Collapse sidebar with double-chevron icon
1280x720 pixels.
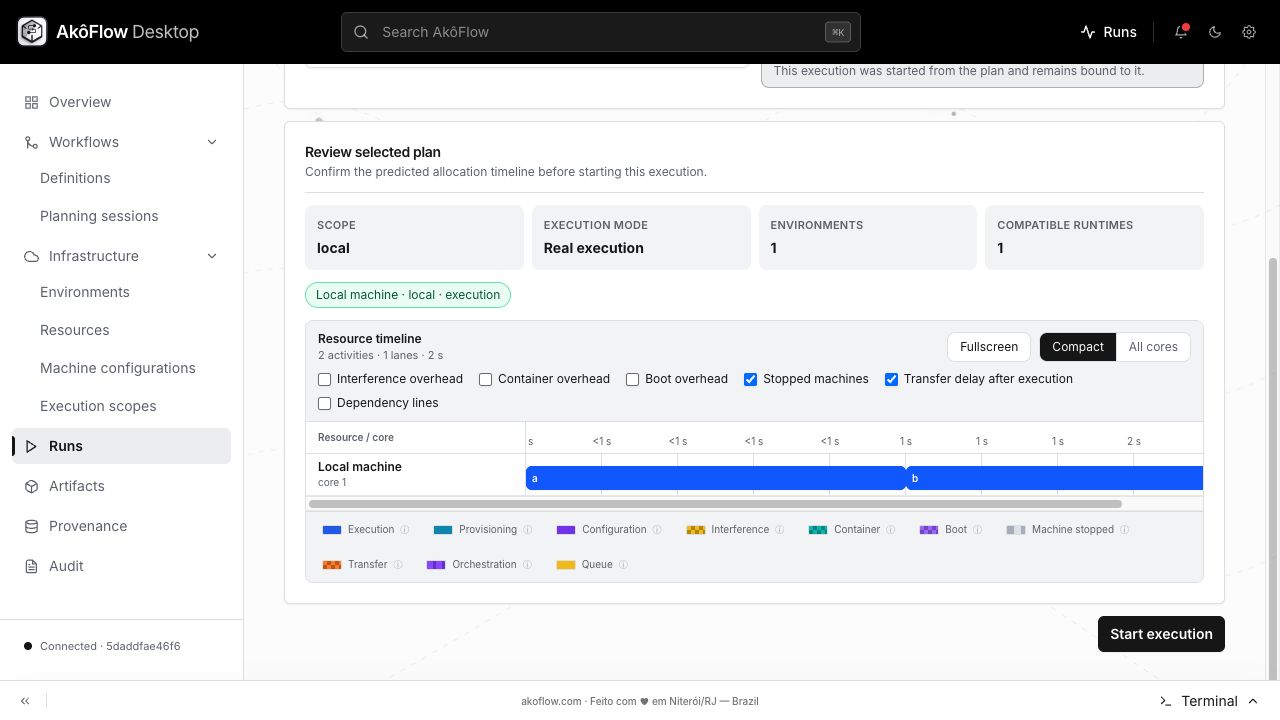pyautogui.click(x=25, y=701)
